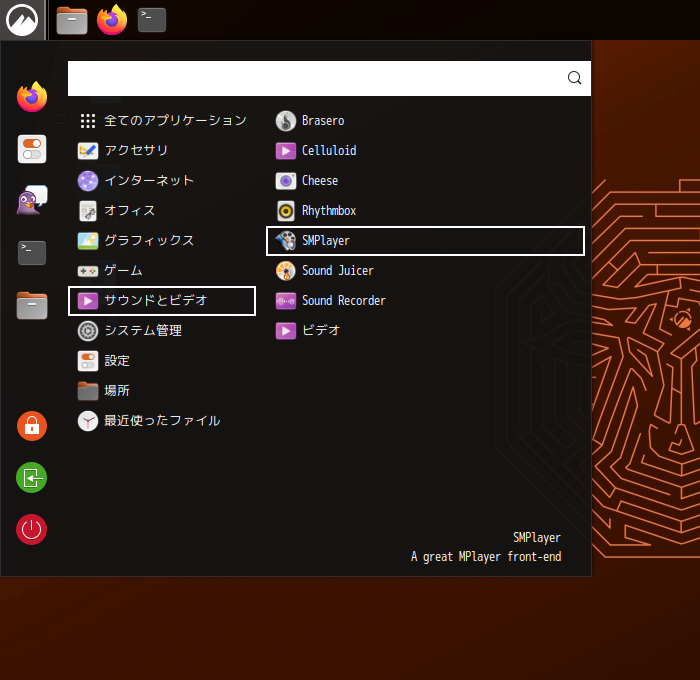Open Pidgin messenger favorite in sidebar
This screenshot has width=700, height=680.
32,200
